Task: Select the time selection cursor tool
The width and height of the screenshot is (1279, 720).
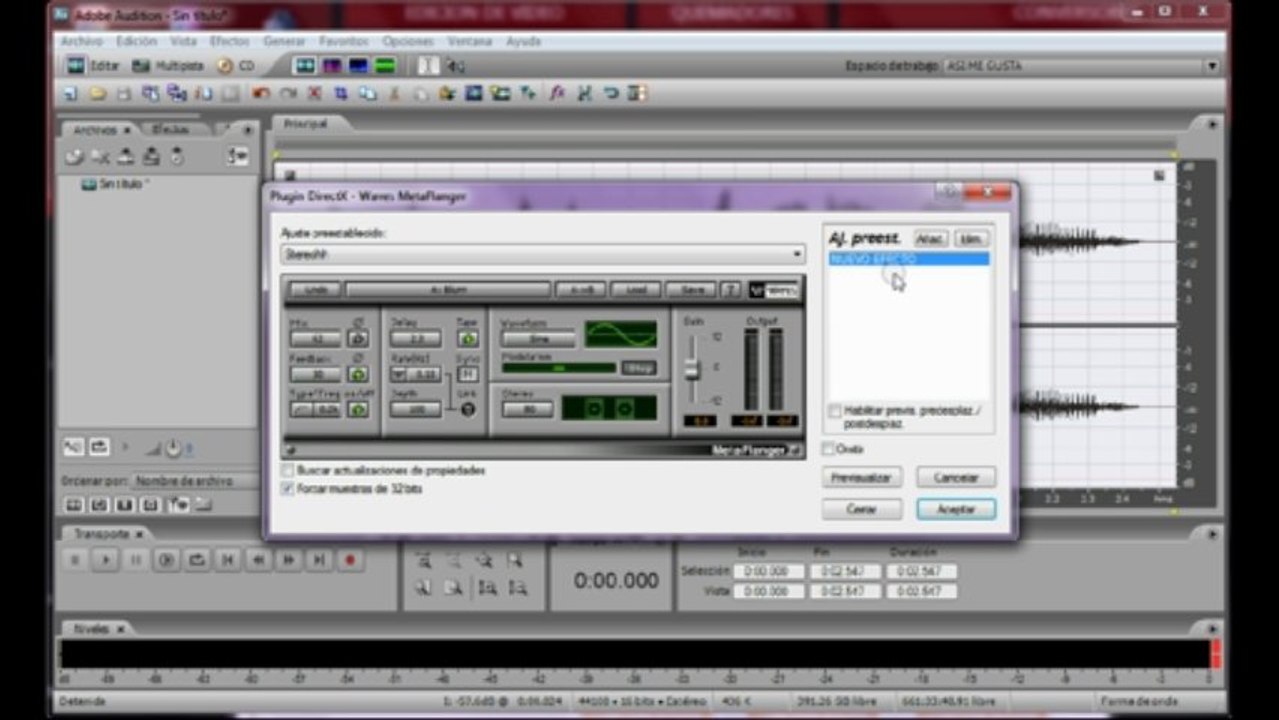Action: coord(428,66)
